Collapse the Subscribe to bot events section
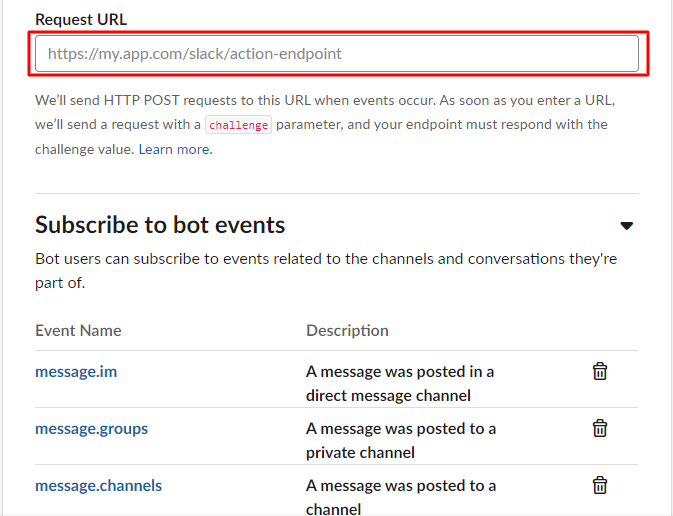 click(x=627, y=226)
